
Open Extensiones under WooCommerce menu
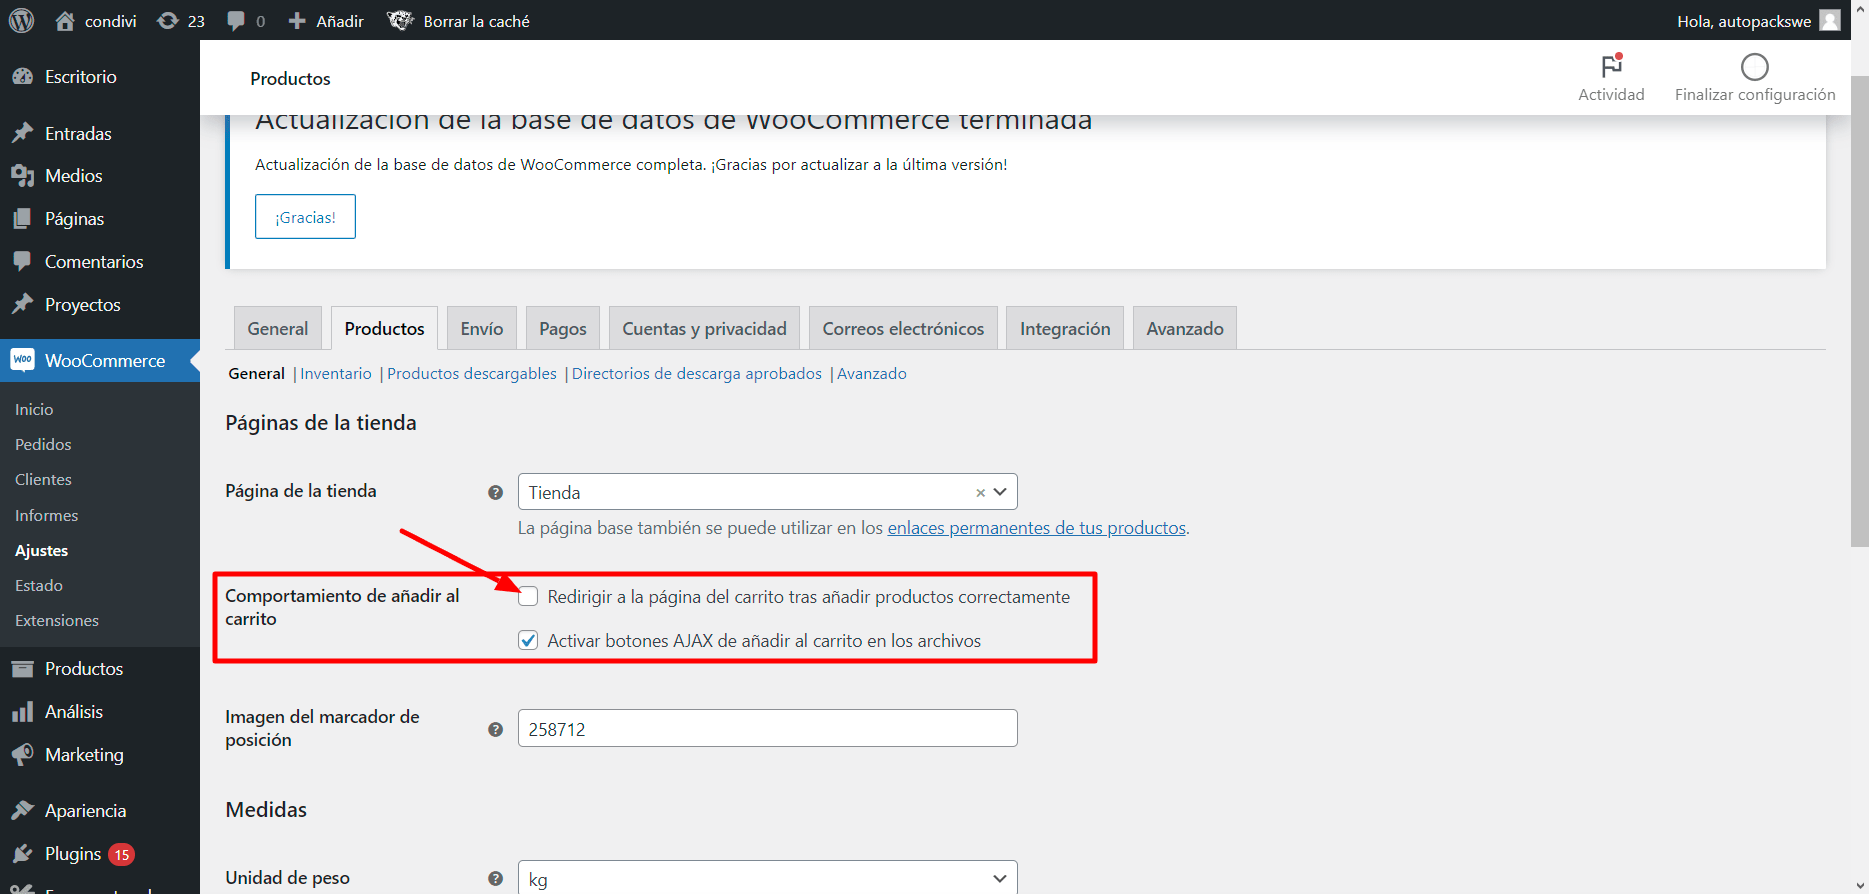57,621
